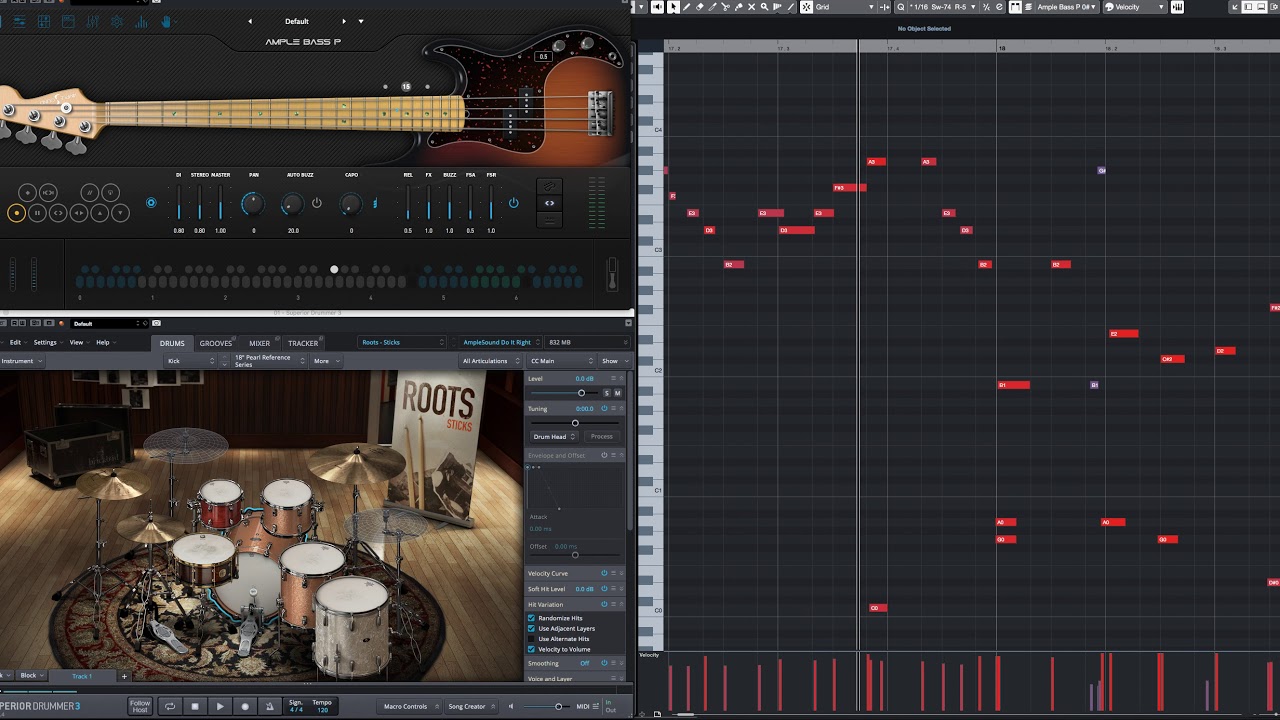Viewport: 1280px width, 720px height.
Task: Expand the Song Creator panel
Action: 470,706
